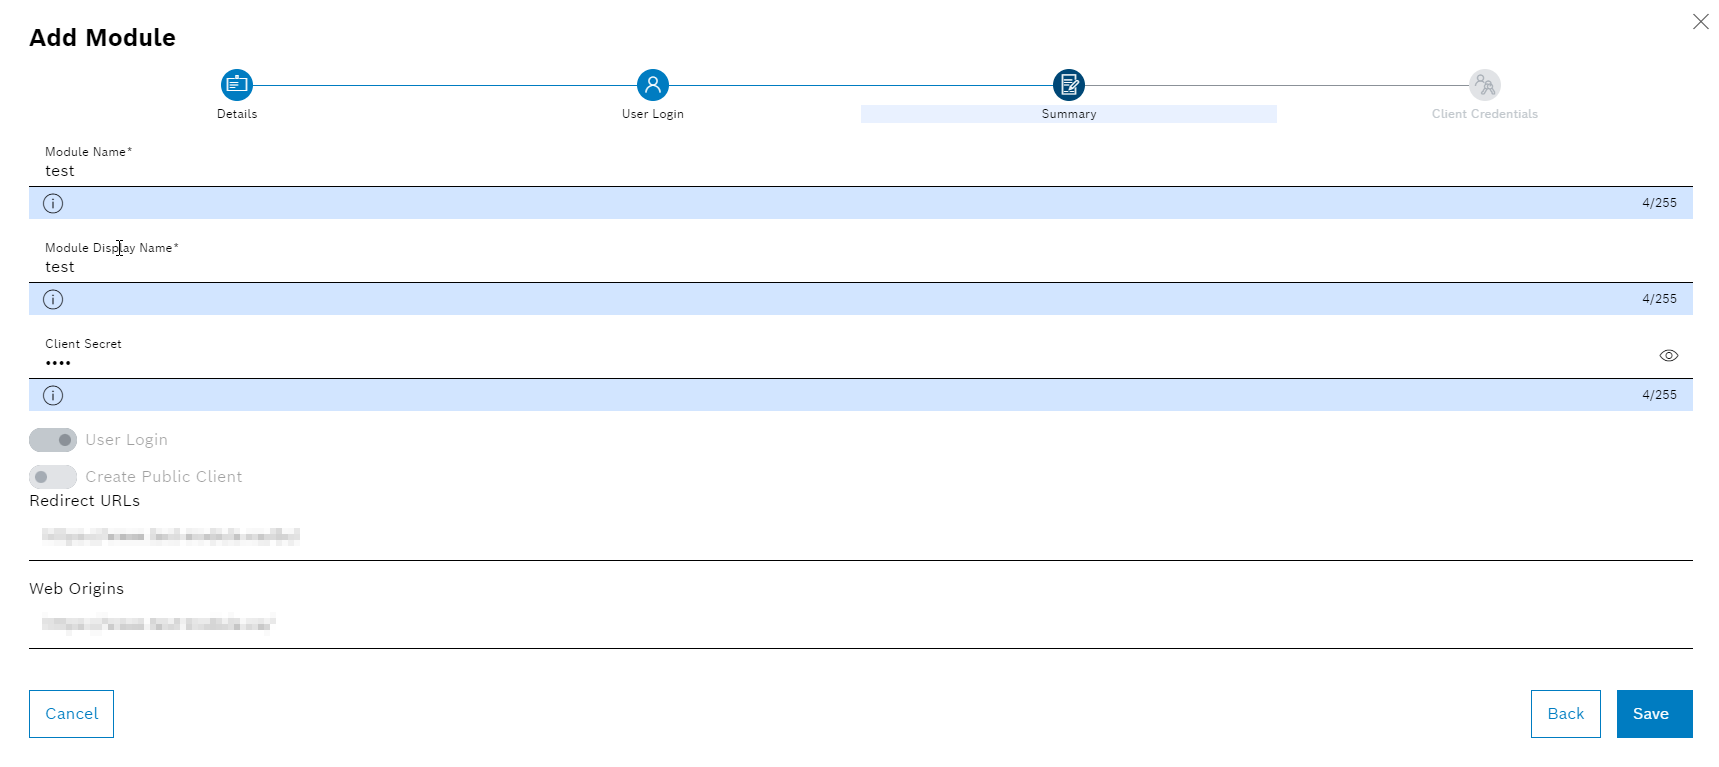Click info icon under Client Secret
The width and height of the screenshot is (1719, 767).
(x=53, y=396)
